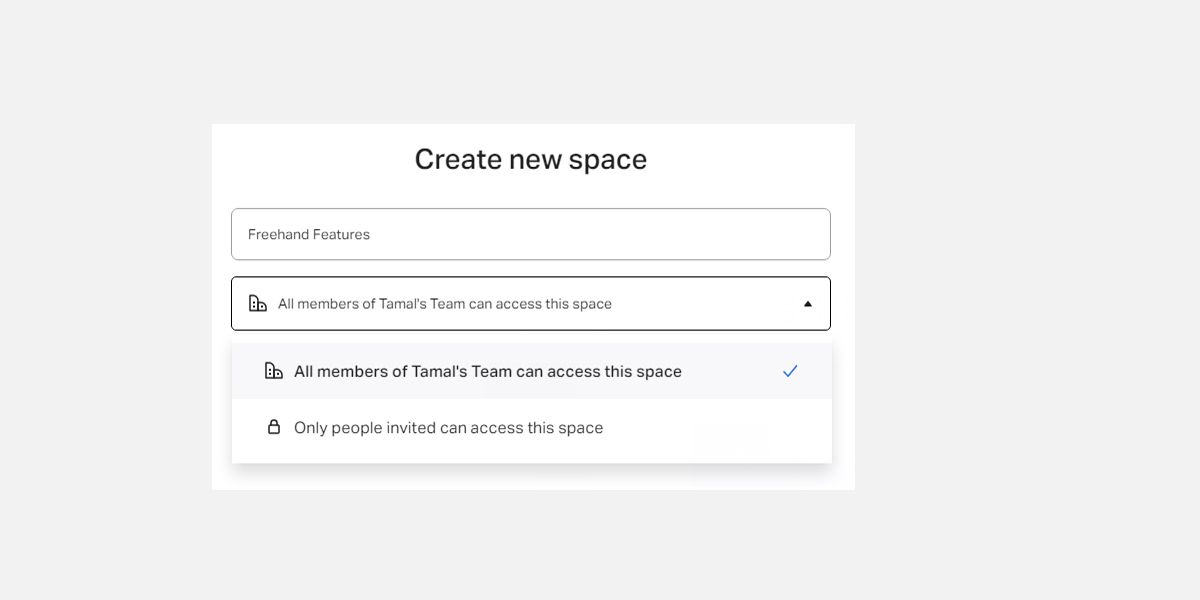Viewport: 1200px width, 600px height.
Task: Click the "Create new space" heading
Action: 530,160
